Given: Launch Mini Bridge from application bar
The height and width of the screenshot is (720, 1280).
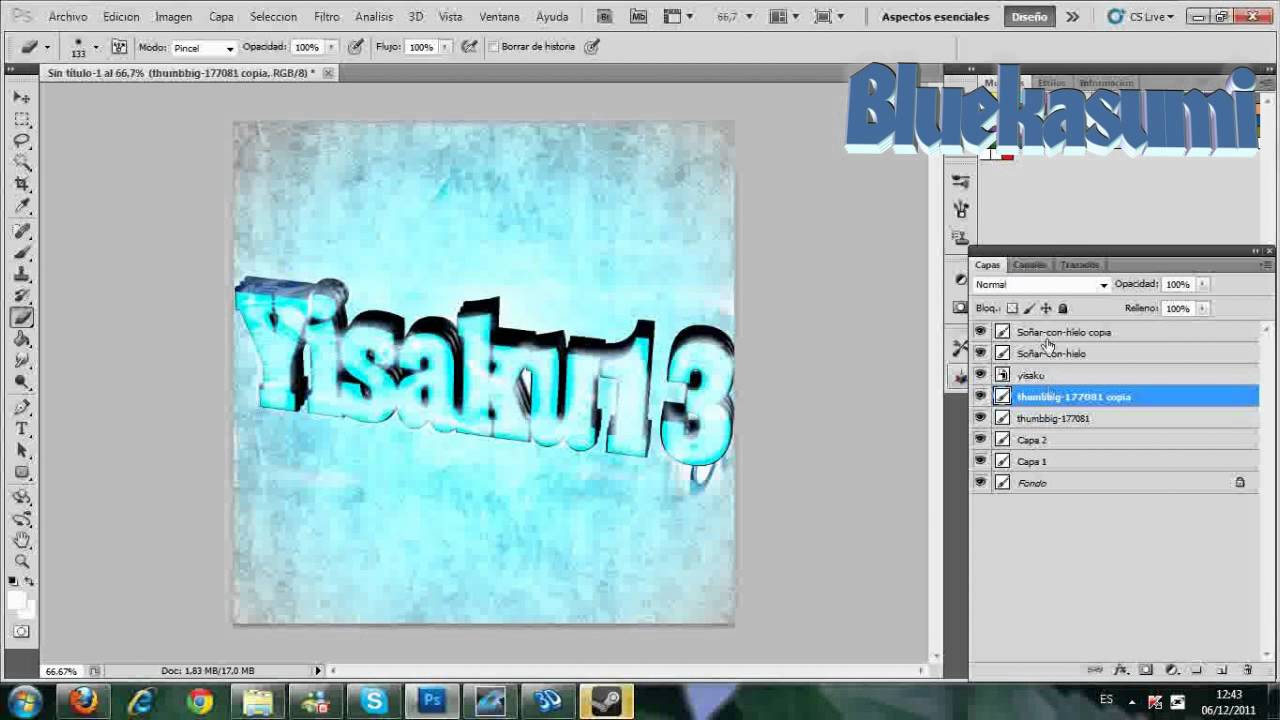Looking at the screenshot, I should 639,16.
